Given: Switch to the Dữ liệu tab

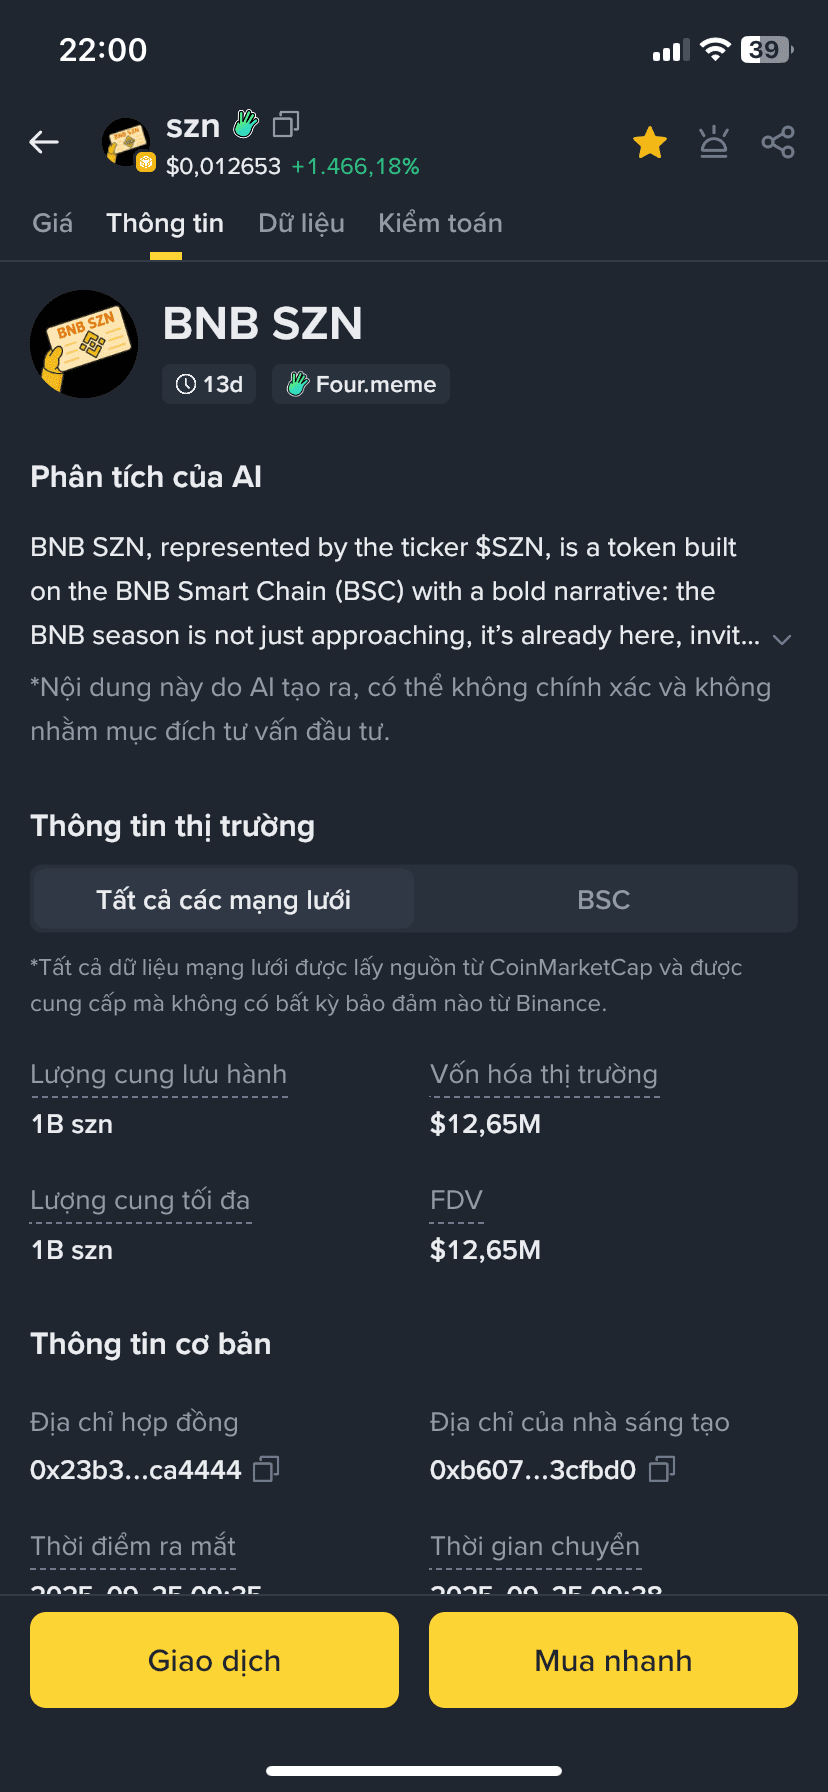Looking at the screenshot, I should [301, 223].
